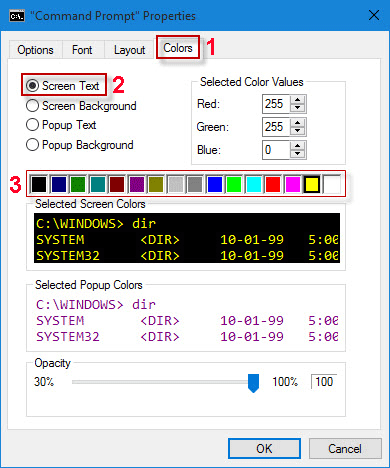This screenshot has height=468, width=390.
Task: Pick the purple color swatch
Action: coord(137,184)
